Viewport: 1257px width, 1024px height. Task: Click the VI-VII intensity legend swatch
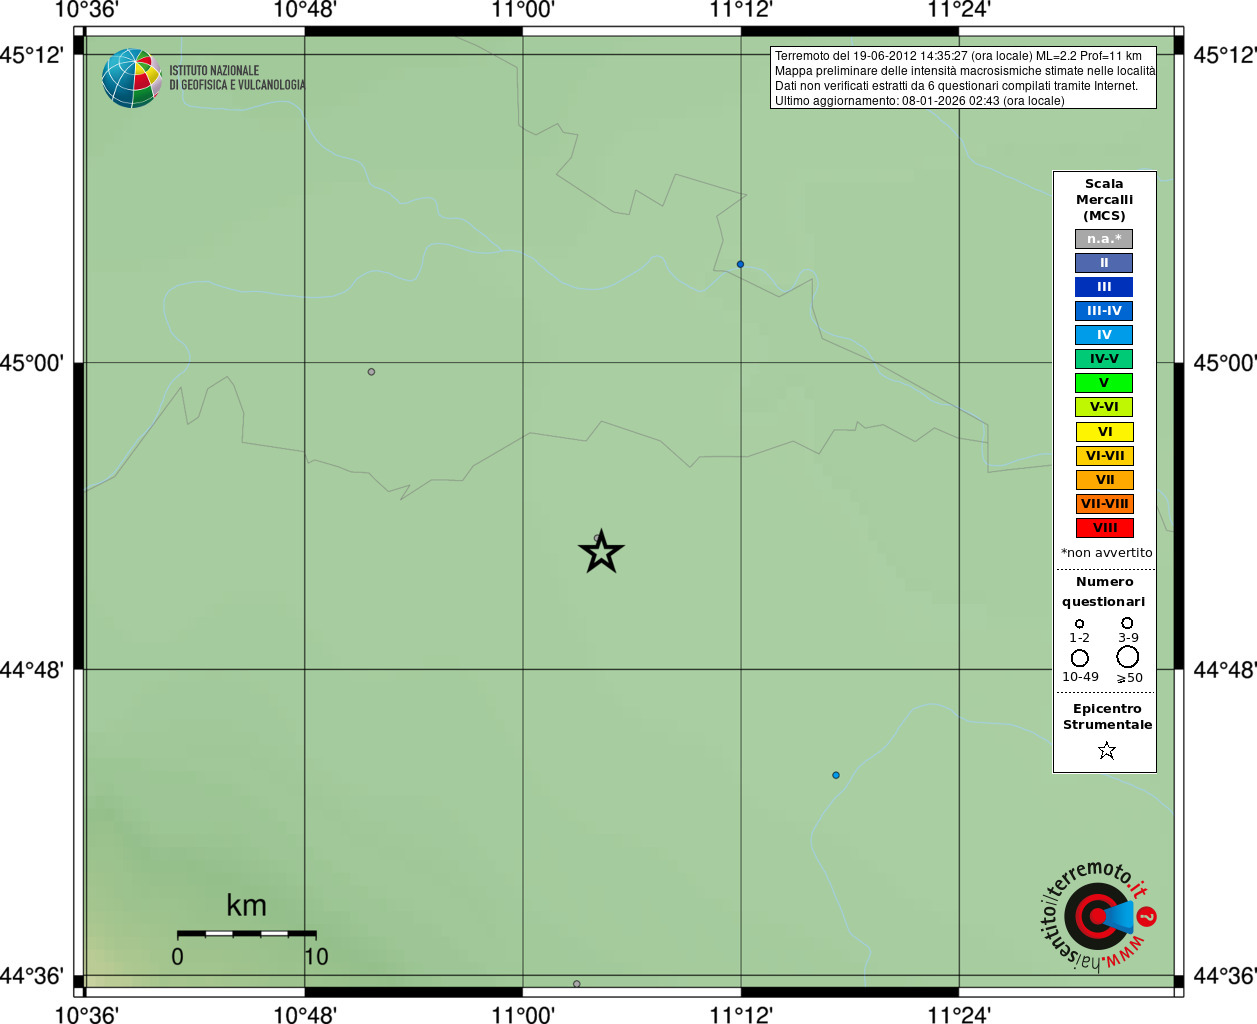(1105, 456)
